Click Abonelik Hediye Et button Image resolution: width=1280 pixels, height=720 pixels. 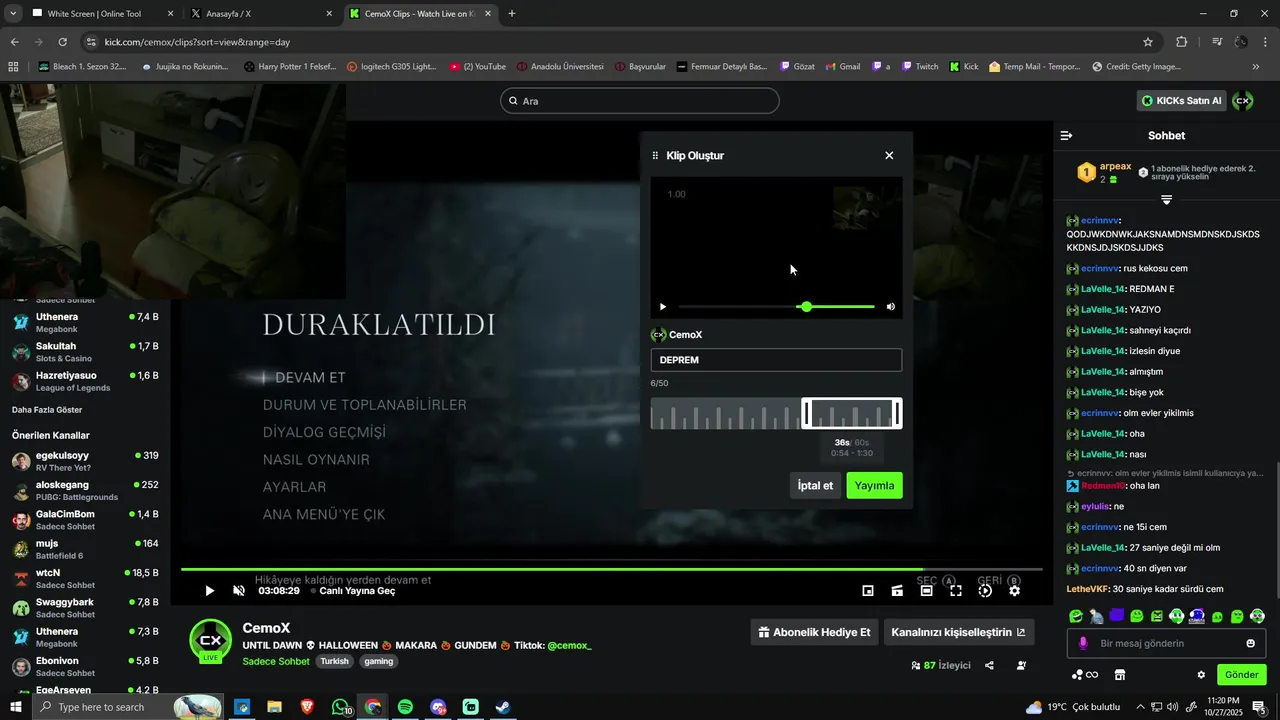814,632
